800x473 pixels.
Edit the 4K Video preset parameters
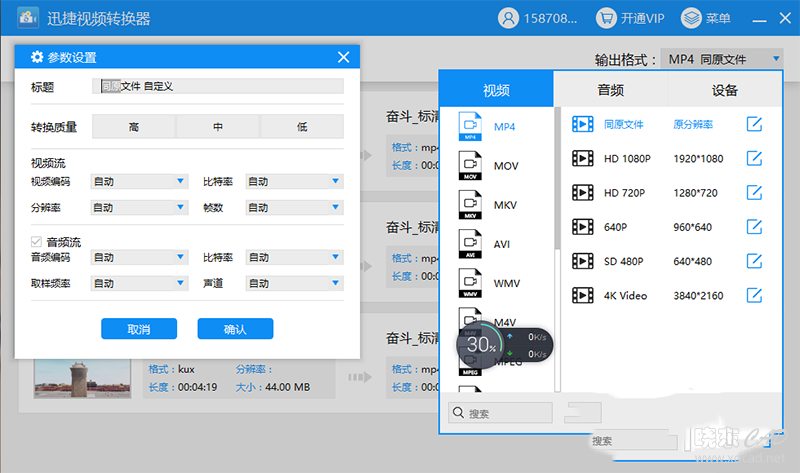point(754,295)
